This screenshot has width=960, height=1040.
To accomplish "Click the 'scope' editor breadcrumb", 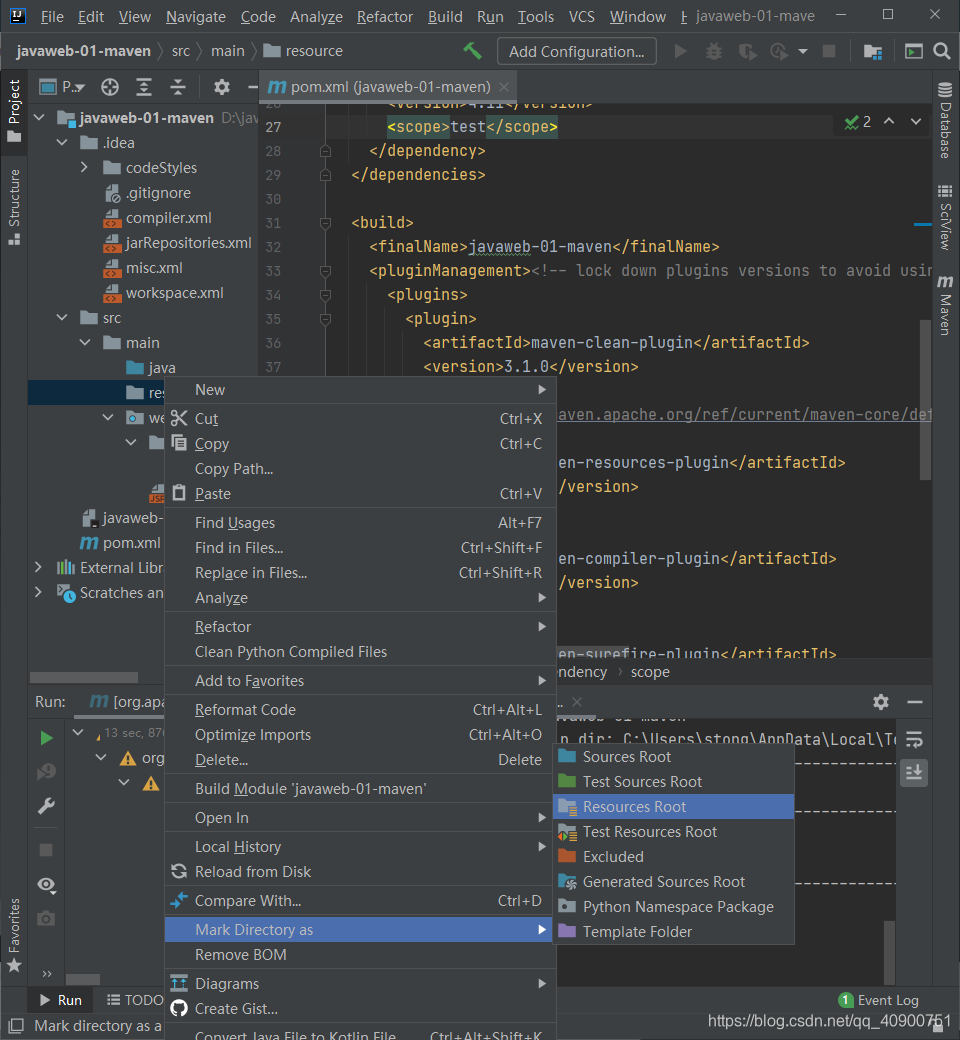I will coord(650,672).
